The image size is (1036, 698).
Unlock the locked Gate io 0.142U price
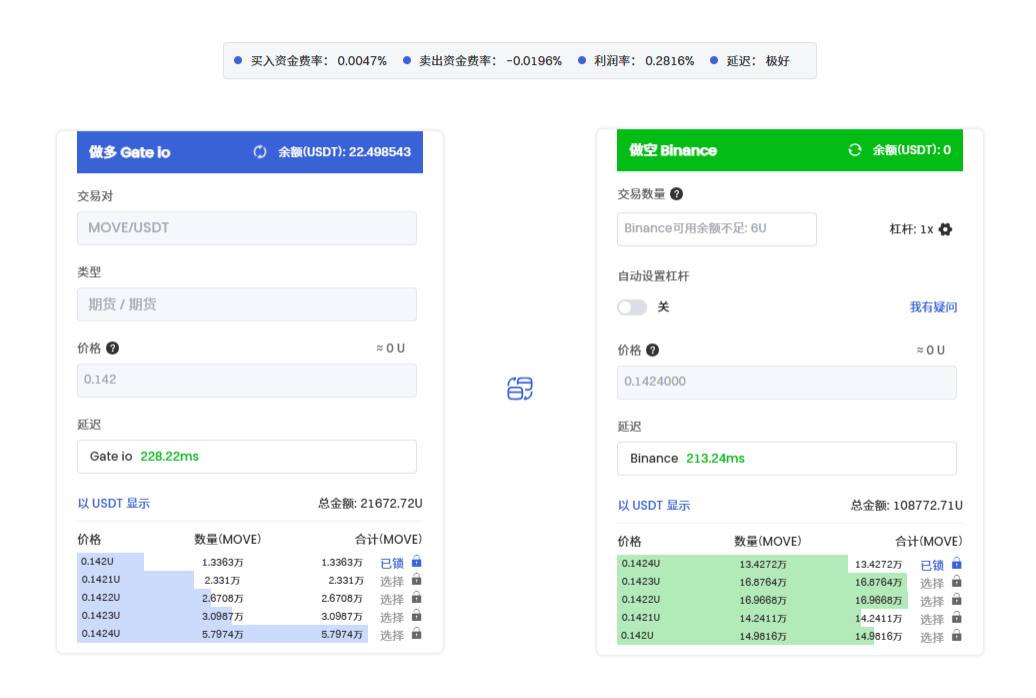[x=416, y=562]
